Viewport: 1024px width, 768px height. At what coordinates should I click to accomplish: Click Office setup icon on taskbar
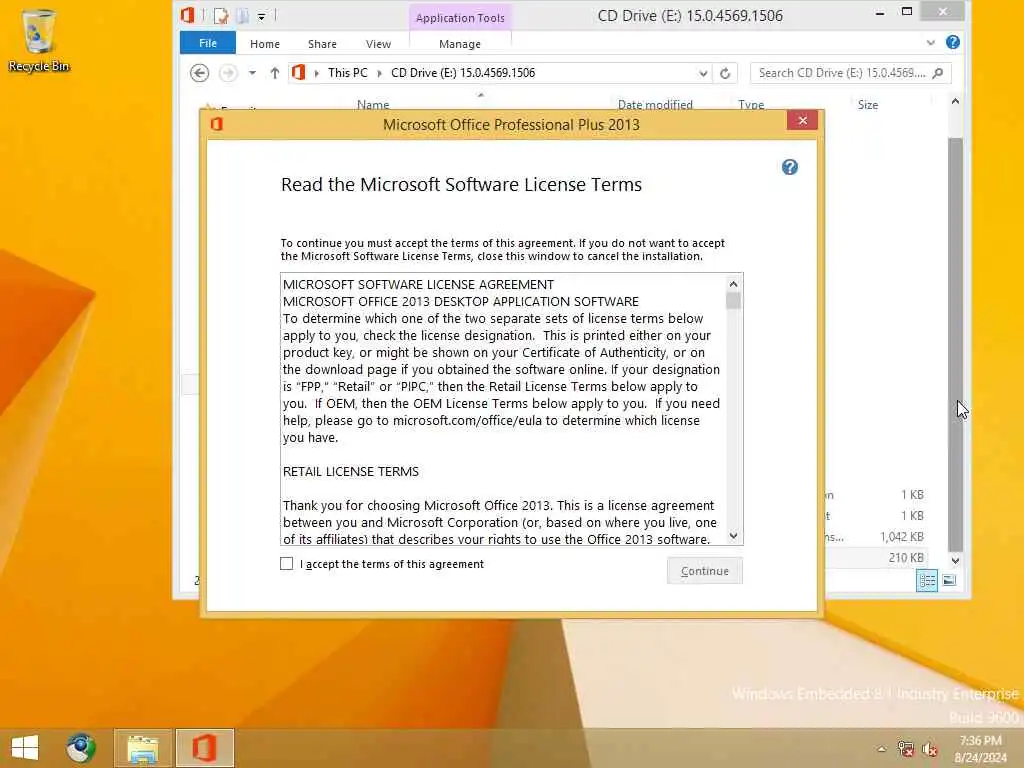[x=204, y=748]
